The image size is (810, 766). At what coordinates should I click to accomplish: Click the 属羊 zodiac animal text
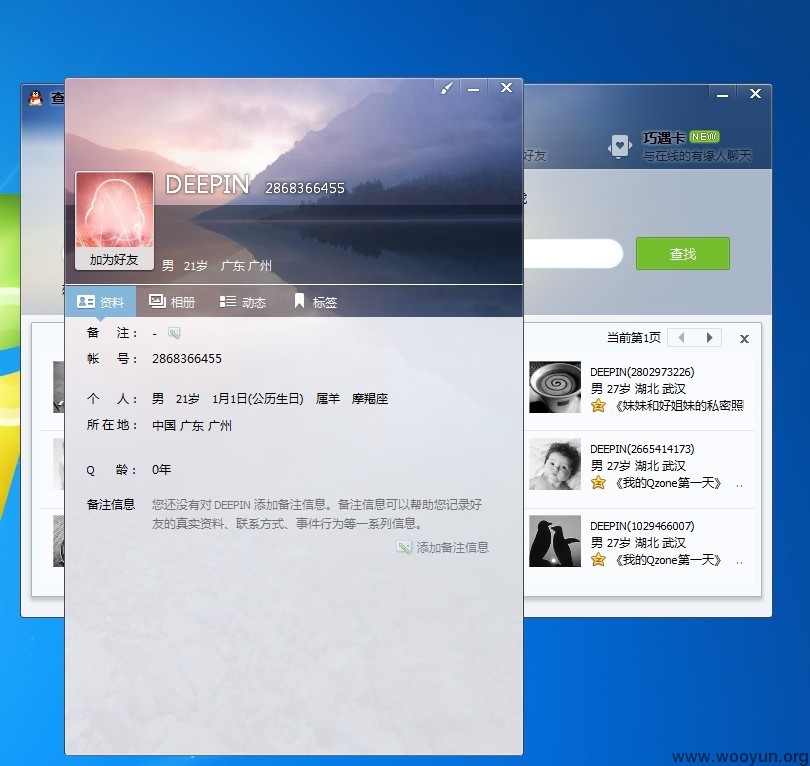(328, 399)
